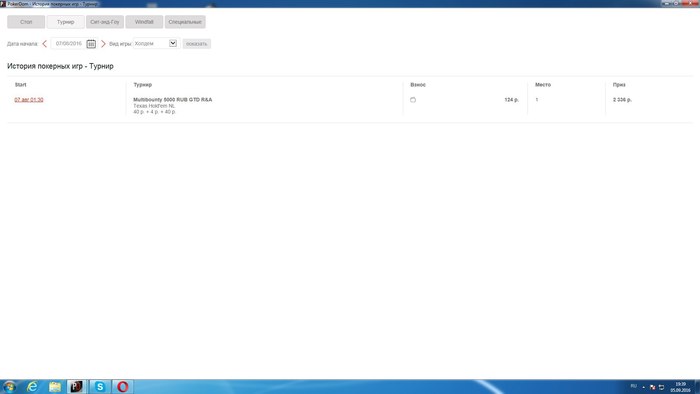Viewport: 700px width, 394px height.
Task: Click the Турнир column header
Action: click(x=142, y=84)
